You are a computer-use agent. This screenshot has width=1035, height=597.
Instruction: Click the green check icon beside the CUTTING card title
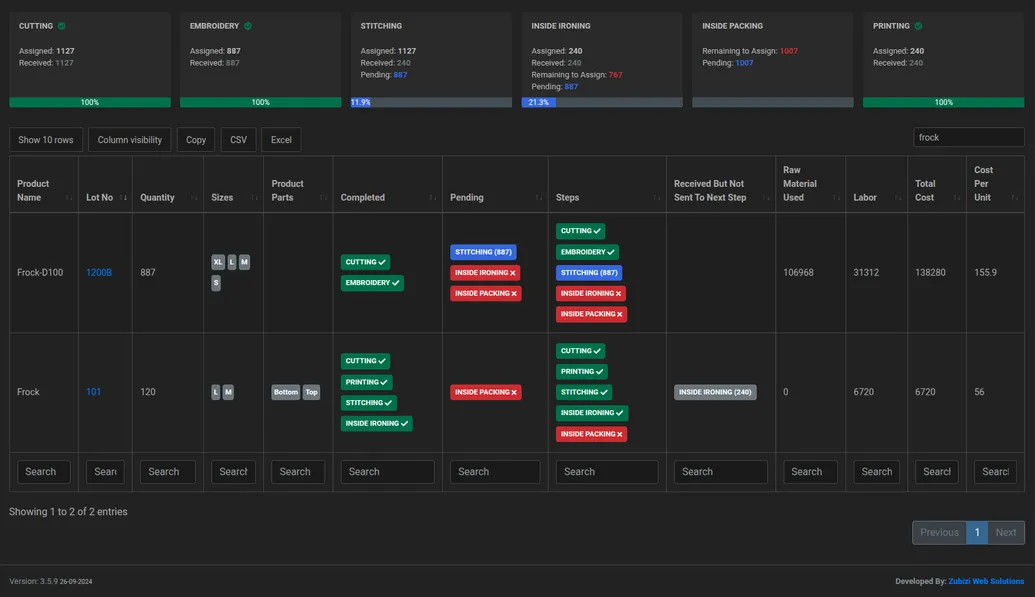[62, 26]
